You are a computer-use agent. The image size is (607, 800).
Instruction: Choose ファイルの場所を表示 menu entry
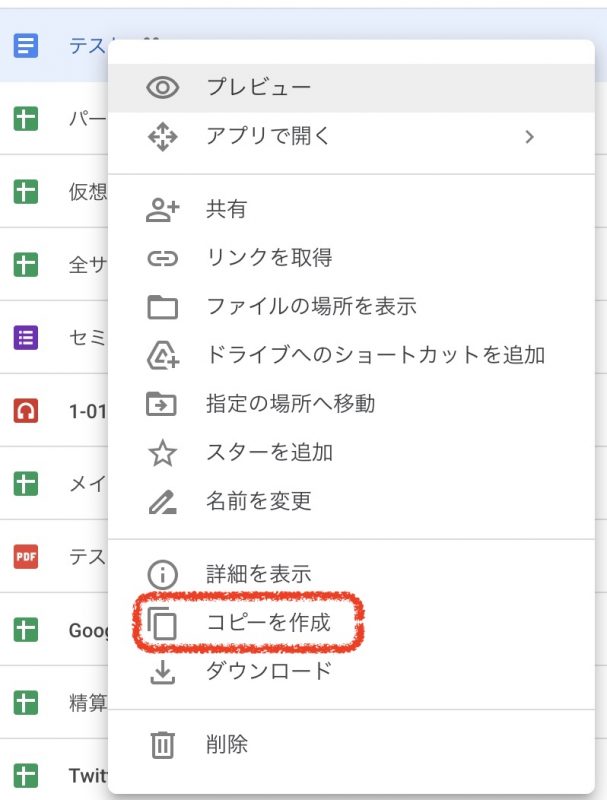click(x=311, y=307)
